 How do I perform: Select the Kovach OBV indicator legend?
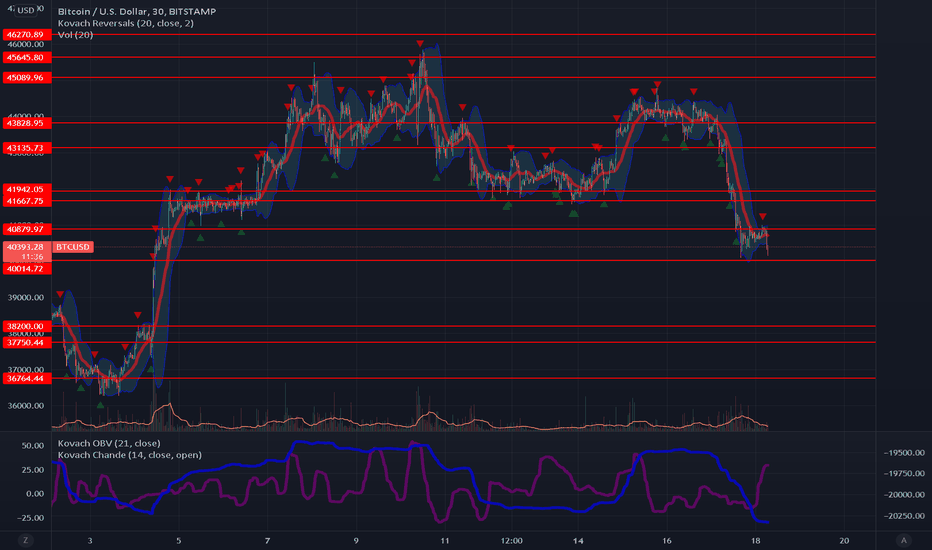coord(109,443)
